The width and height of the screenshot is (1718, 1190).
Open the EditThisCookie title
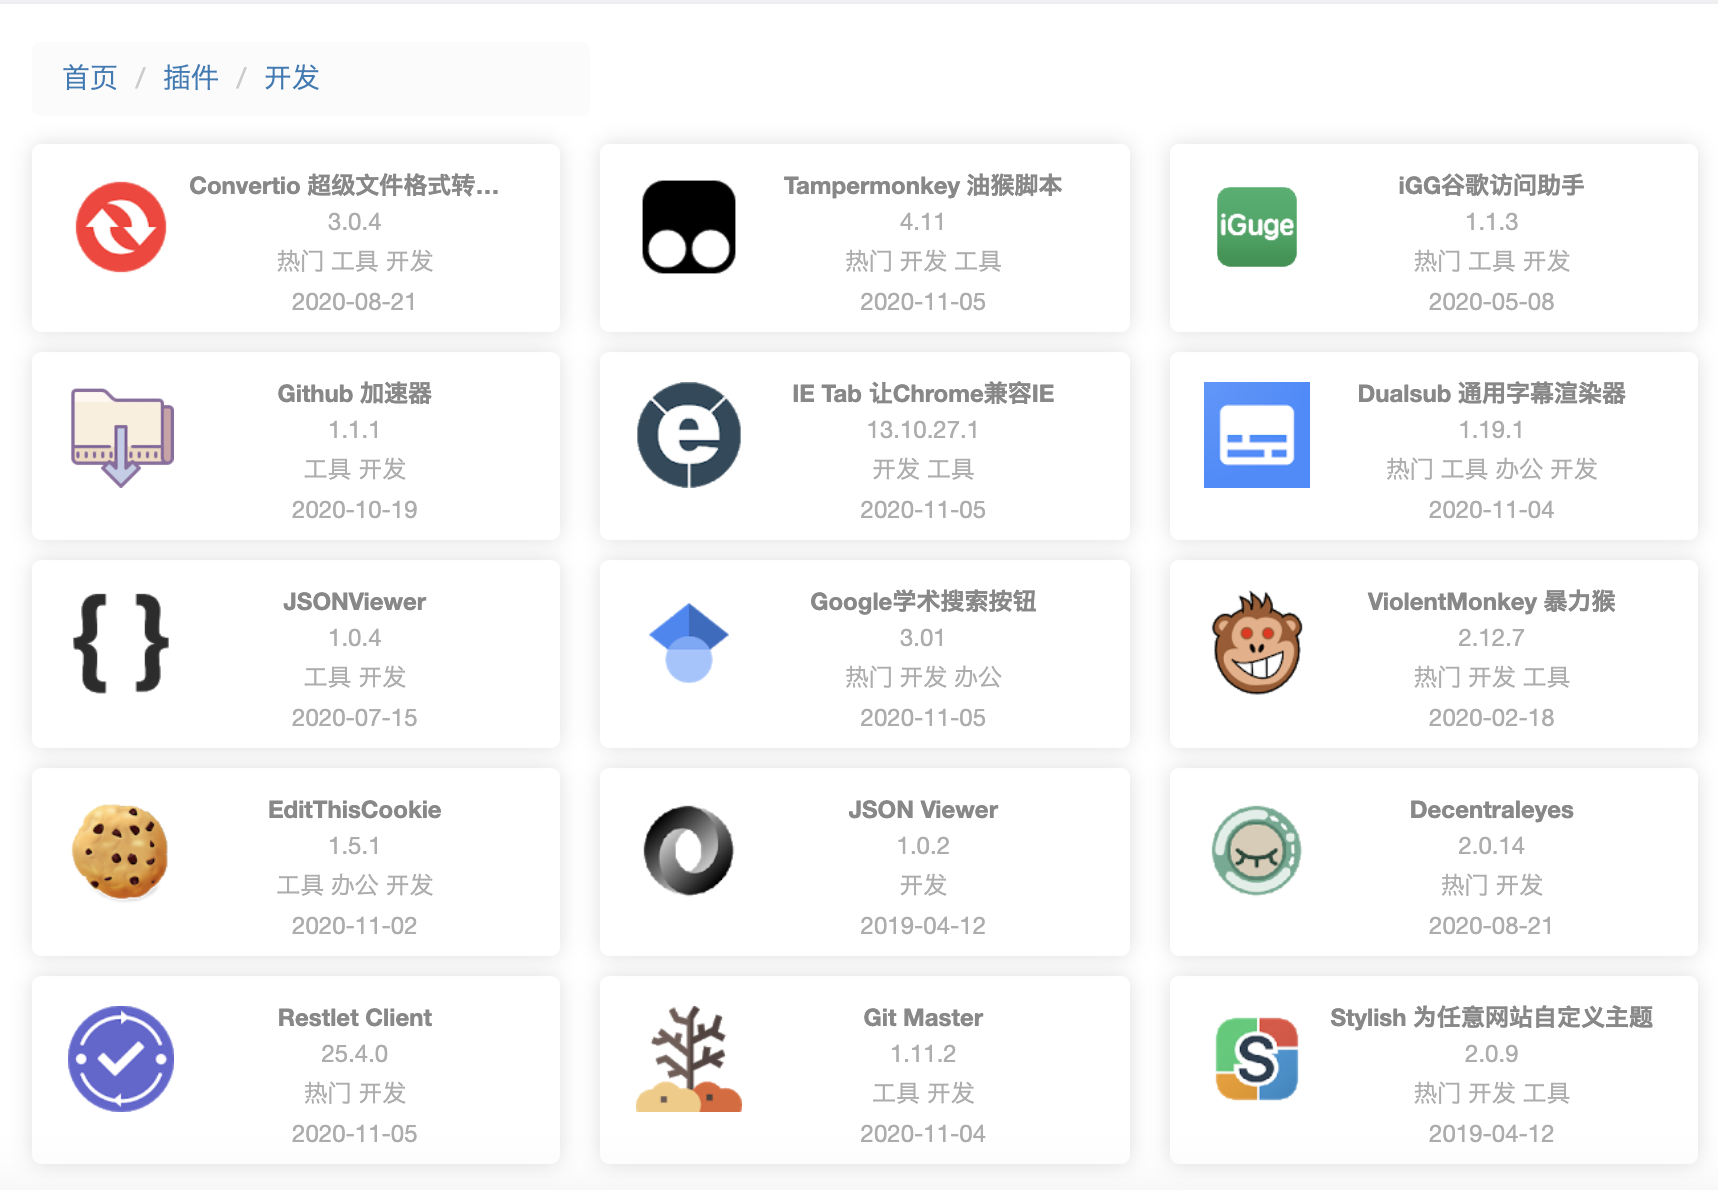tap(355, 810)
